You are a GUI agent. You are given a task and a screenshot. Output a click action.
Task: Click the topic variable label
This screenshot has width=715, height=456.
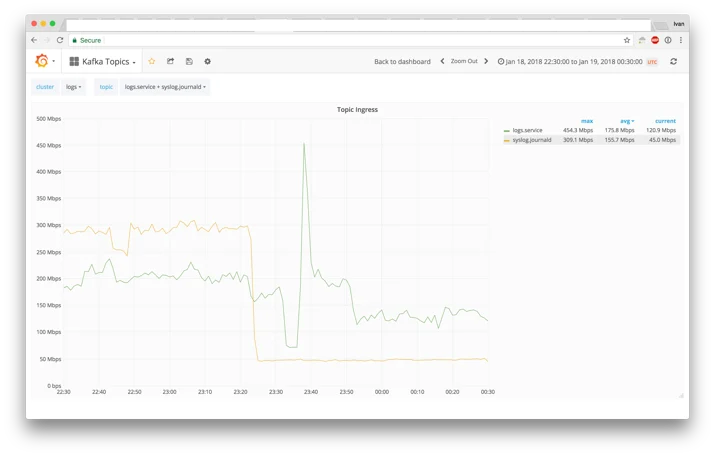[106, 87]
